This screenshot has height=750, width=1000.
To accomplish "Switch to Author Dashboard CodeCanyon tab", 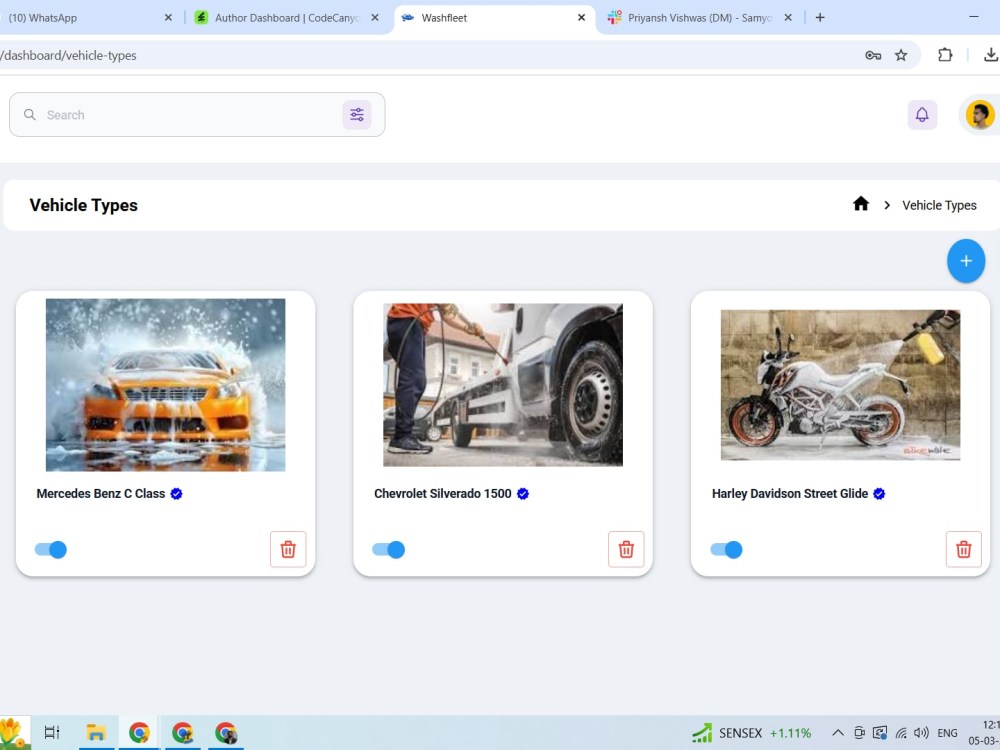I will click(287, 18).
